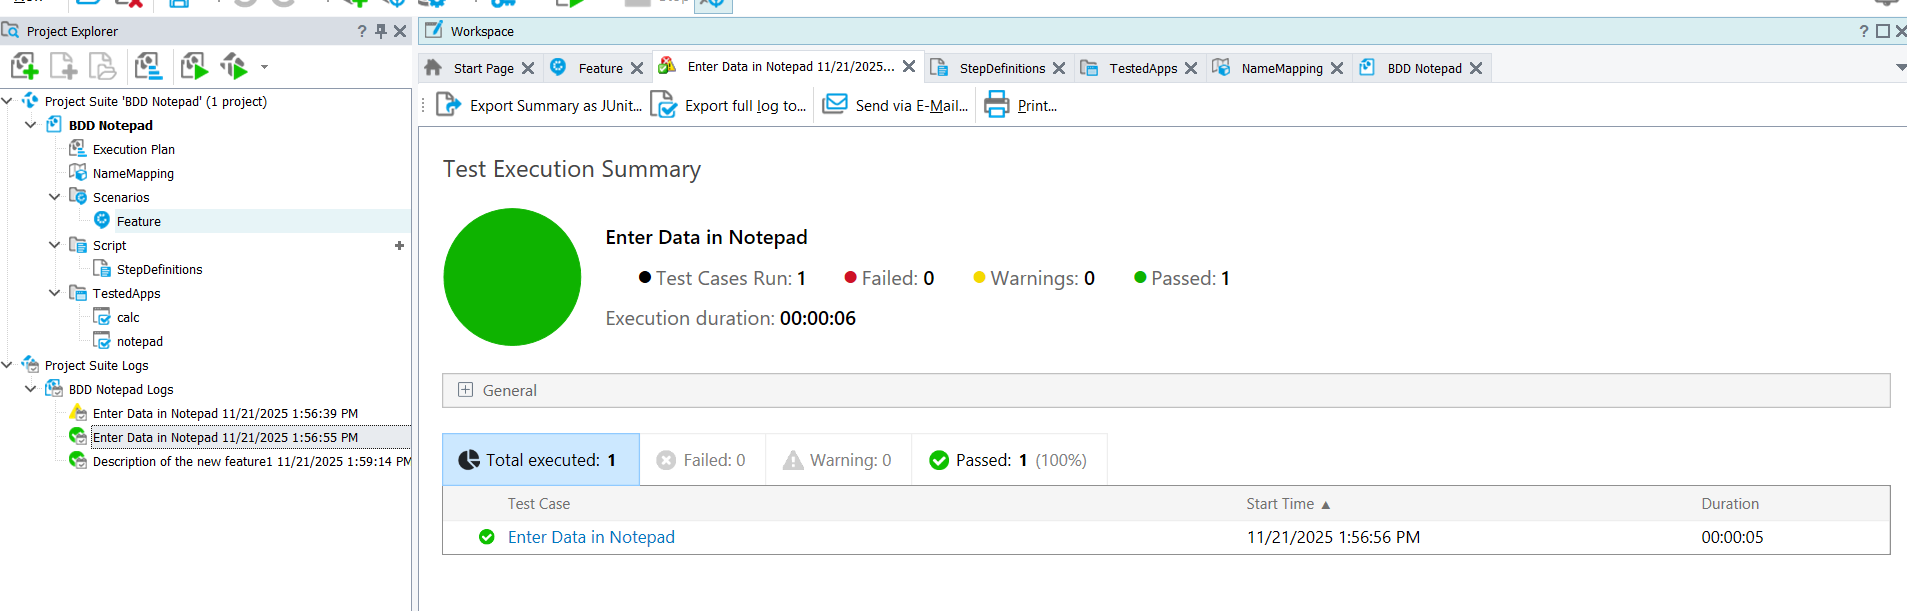The image size is (1907, 611).
Task: Filter by Total executed: 1
Action: pos(541,459)
